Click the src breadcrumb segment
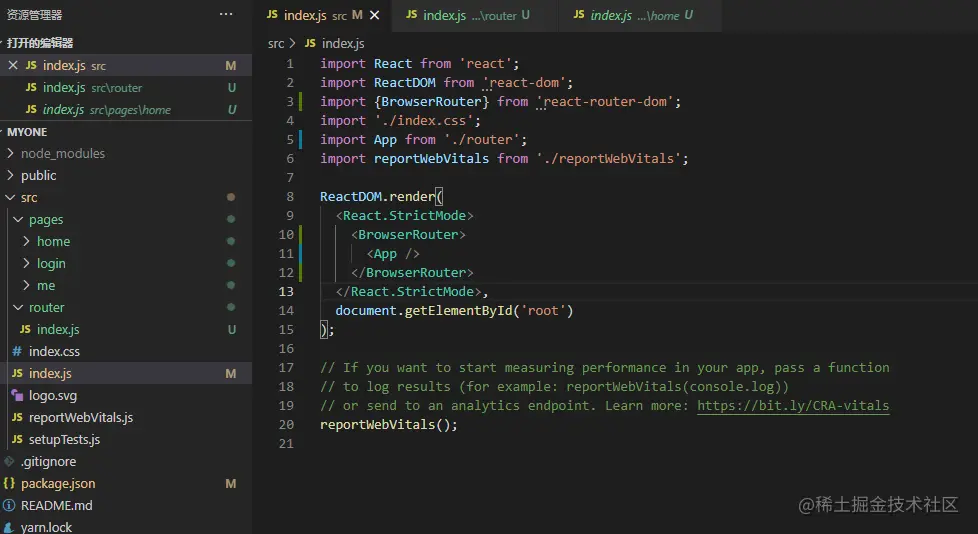 276,43
